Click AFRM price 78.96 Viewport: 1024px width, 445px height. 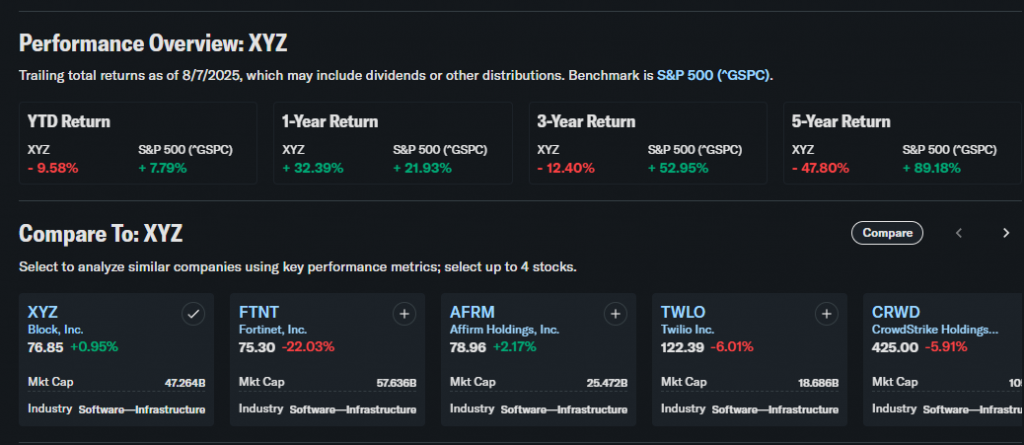468,347
